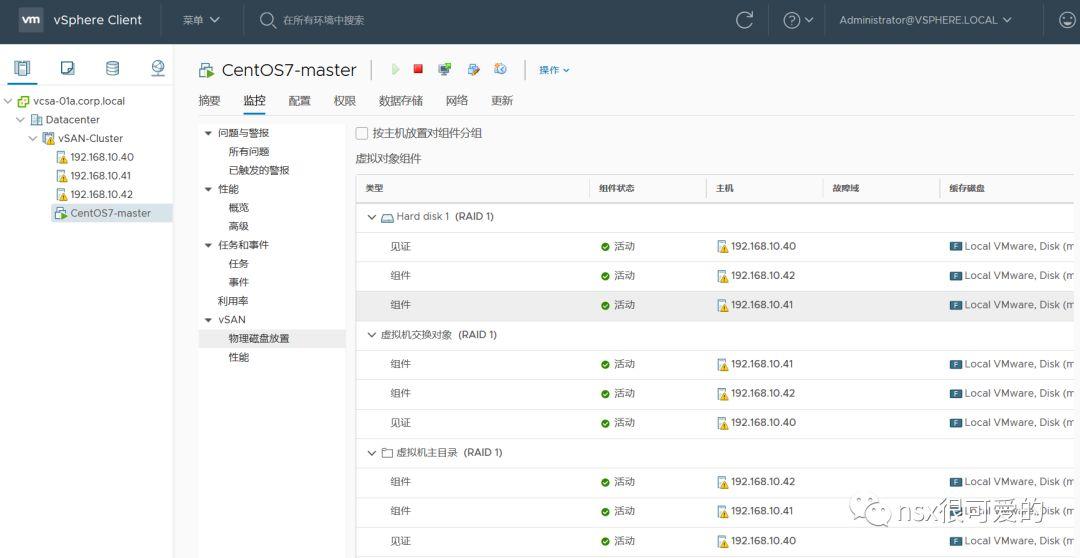Switch to the 摘要 tab
Image resolution: width=1080 pixels, height=558 pixels.
tap(209, 101)
